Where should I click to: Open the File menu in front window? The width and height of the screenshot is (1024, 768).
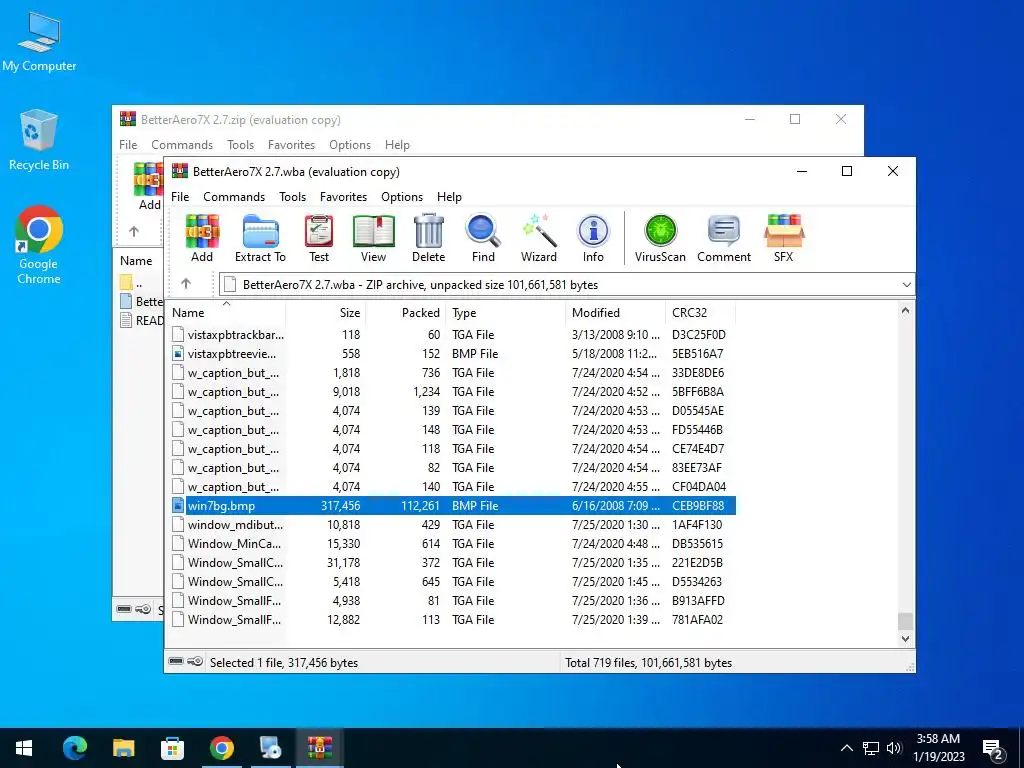(180, 197)
